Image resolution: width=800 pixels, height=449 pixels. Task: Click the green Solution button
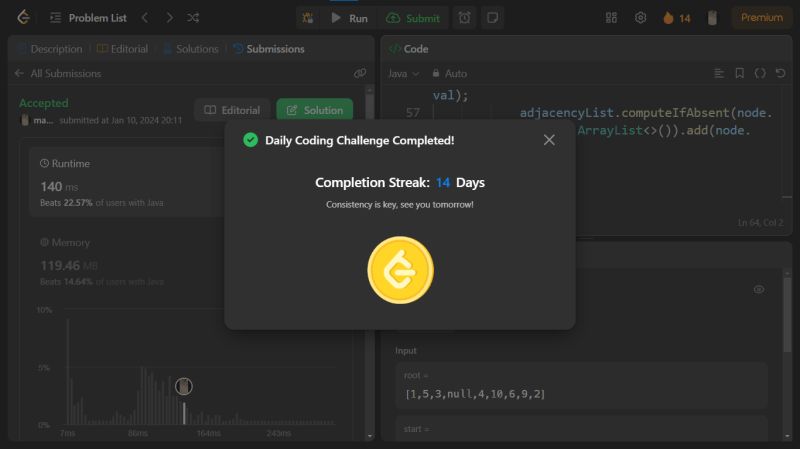click(x=314, y=110)
